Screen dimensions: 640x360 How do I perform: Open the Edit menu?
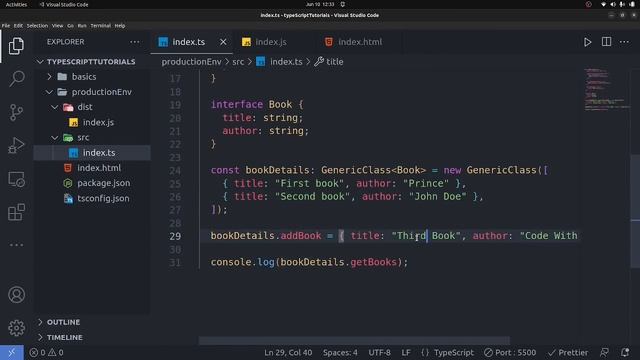[18, 25]
